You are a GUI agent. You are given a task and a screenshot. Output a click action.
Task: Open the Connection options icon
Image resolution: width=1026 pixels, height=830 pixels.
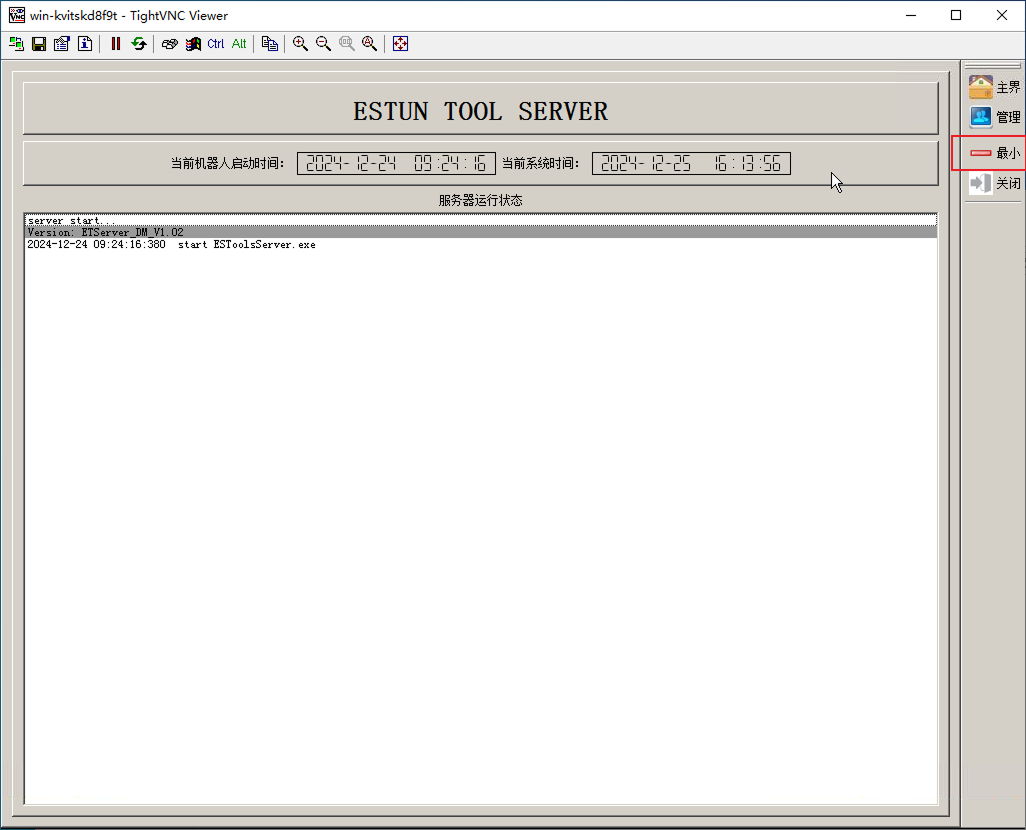(x=62, y=44)
